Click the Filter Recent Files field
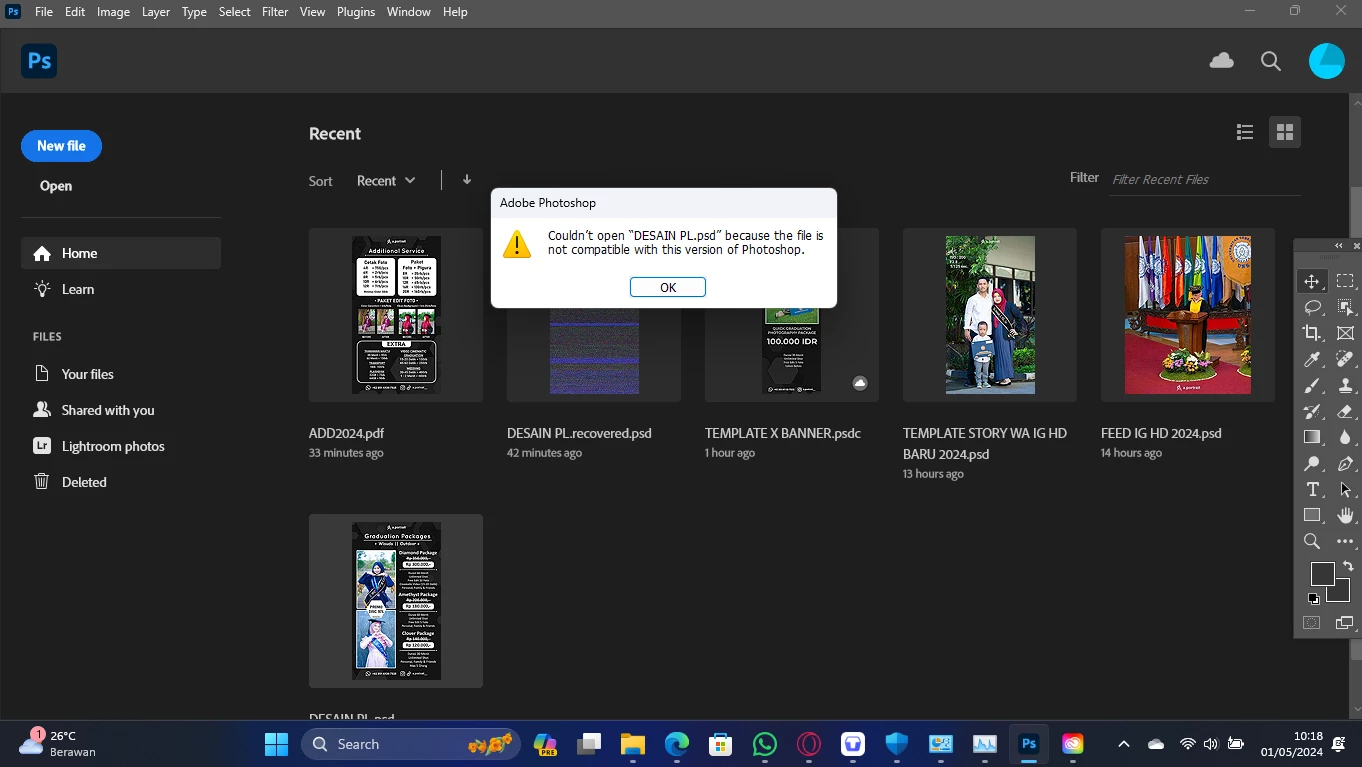The image size is (1362, 767). (x=1205, y=179)
